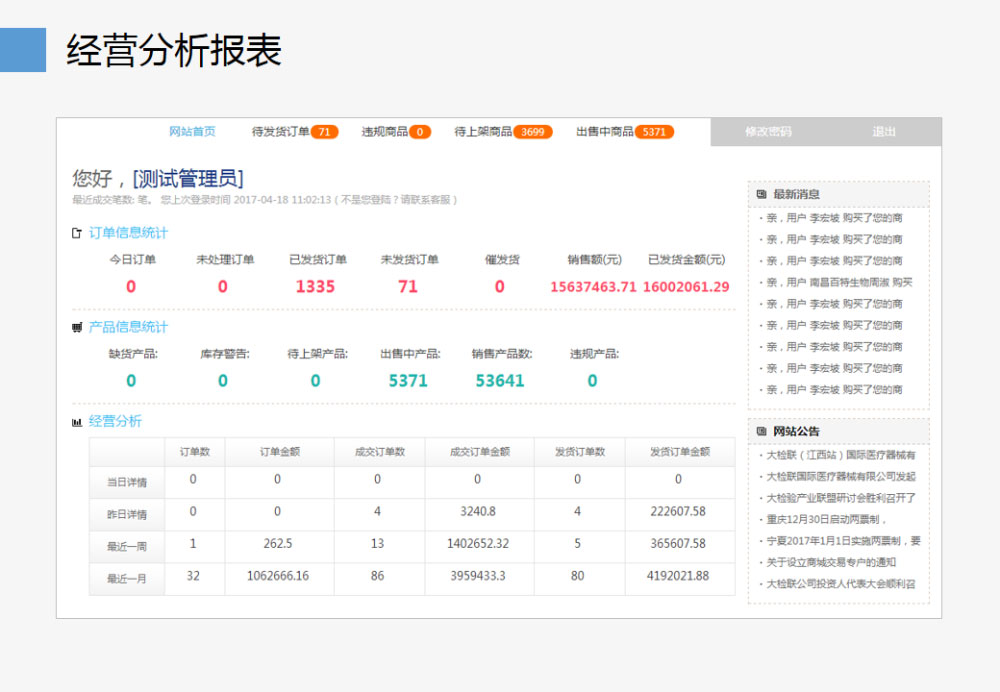Click the table cell 1402652.32
This screenshot has width=1000, height=692.
[478, 543]
